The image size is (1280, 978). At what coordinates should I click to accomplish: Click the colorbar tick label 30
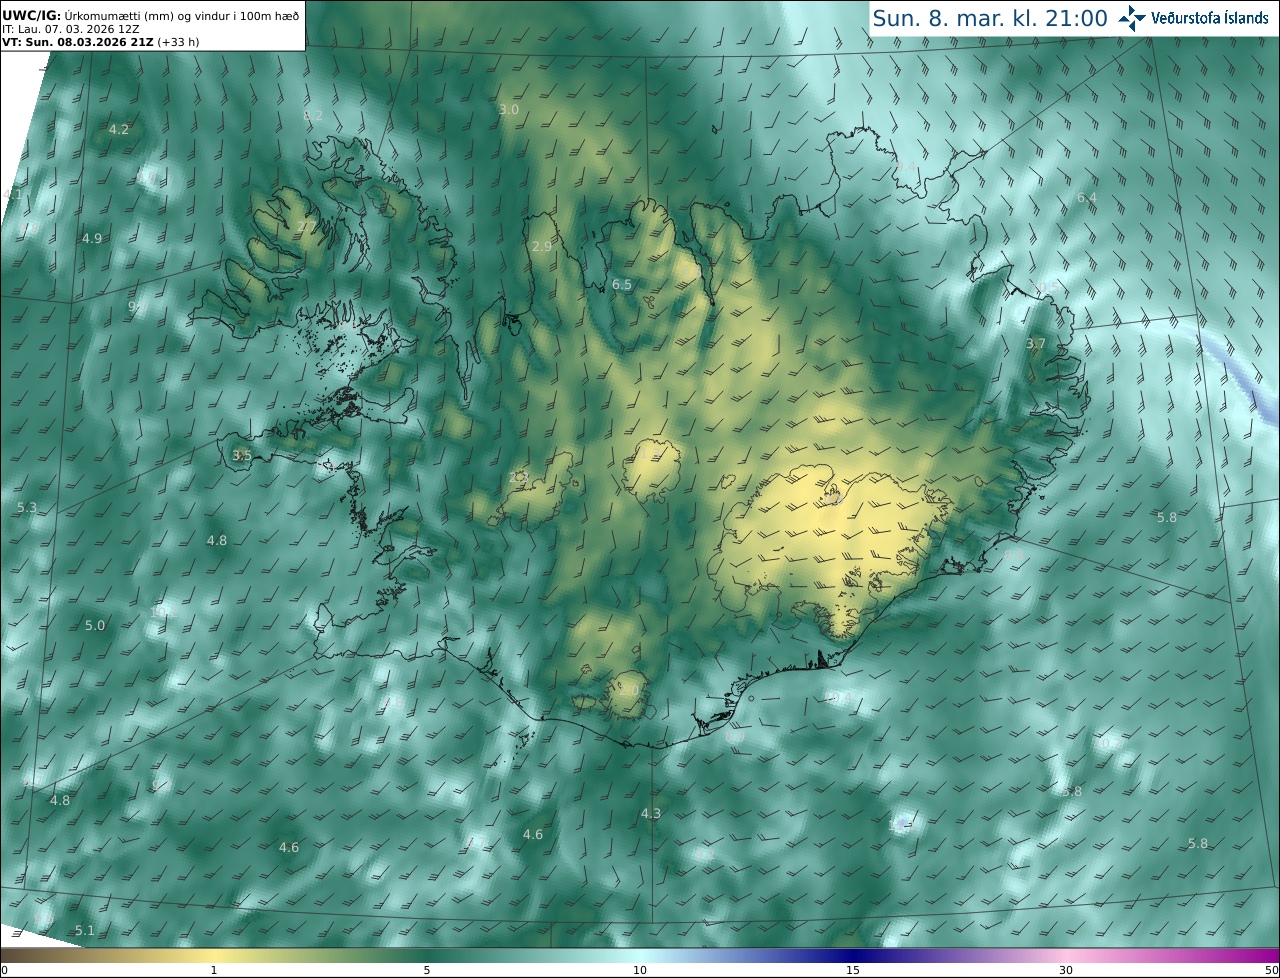pos(1066,970)
